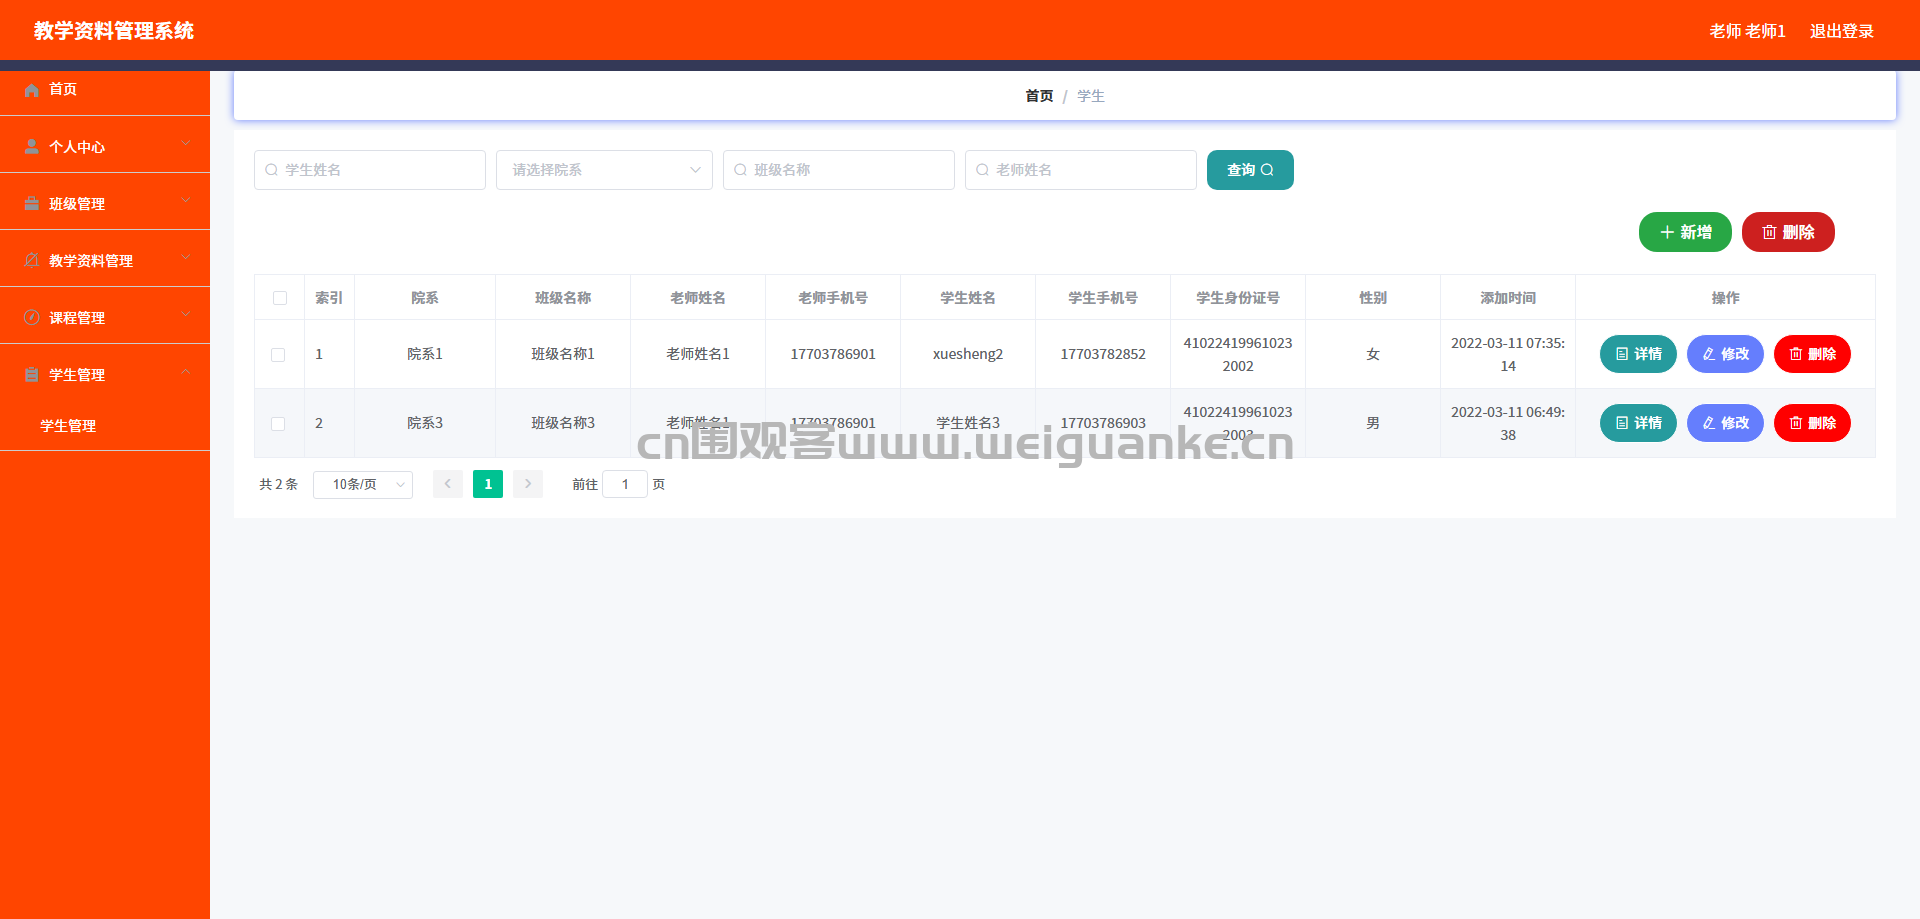Focus the 班级名称 search field
1920x919 pixels.
(x=839, y=170)
